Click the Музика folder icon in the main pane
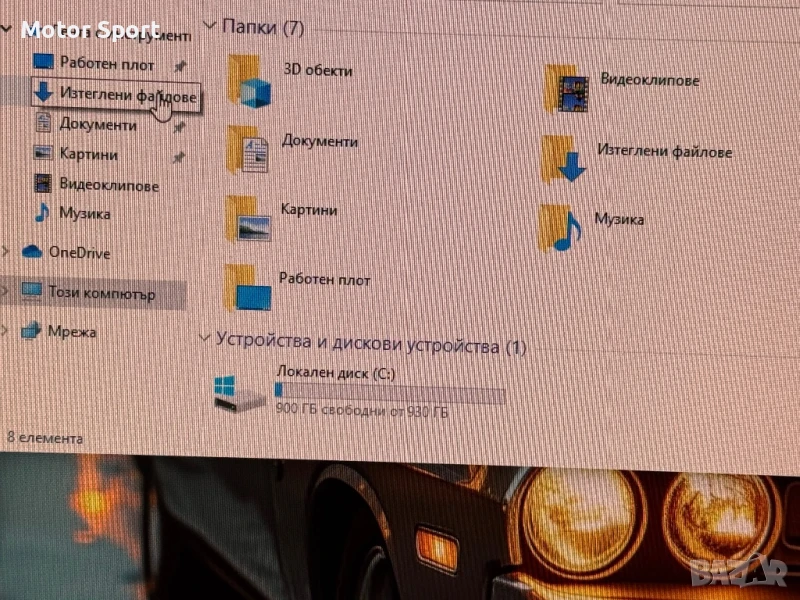800x600 pixels. click(x=561, y=227)
